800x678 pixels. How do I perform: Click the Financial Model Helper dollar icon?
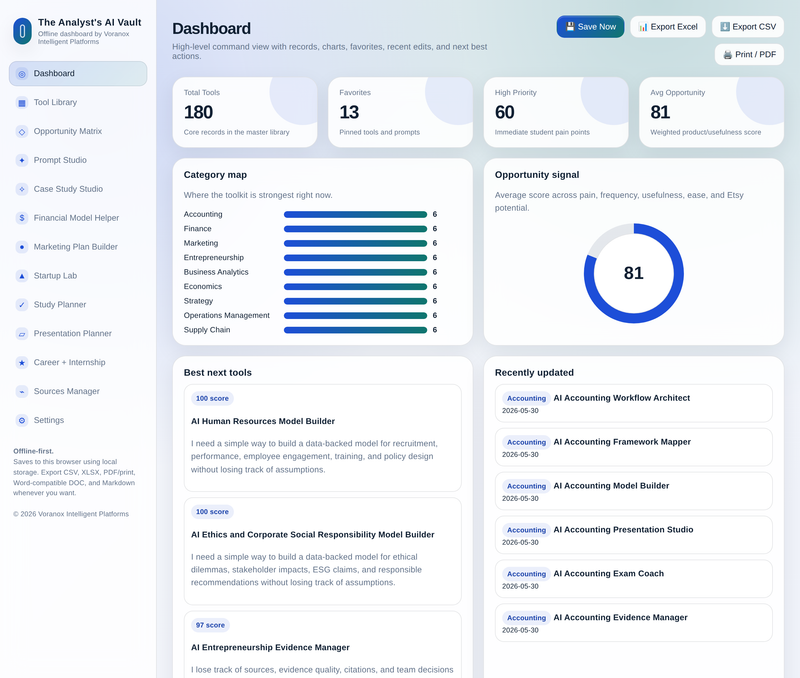point(22,218)
